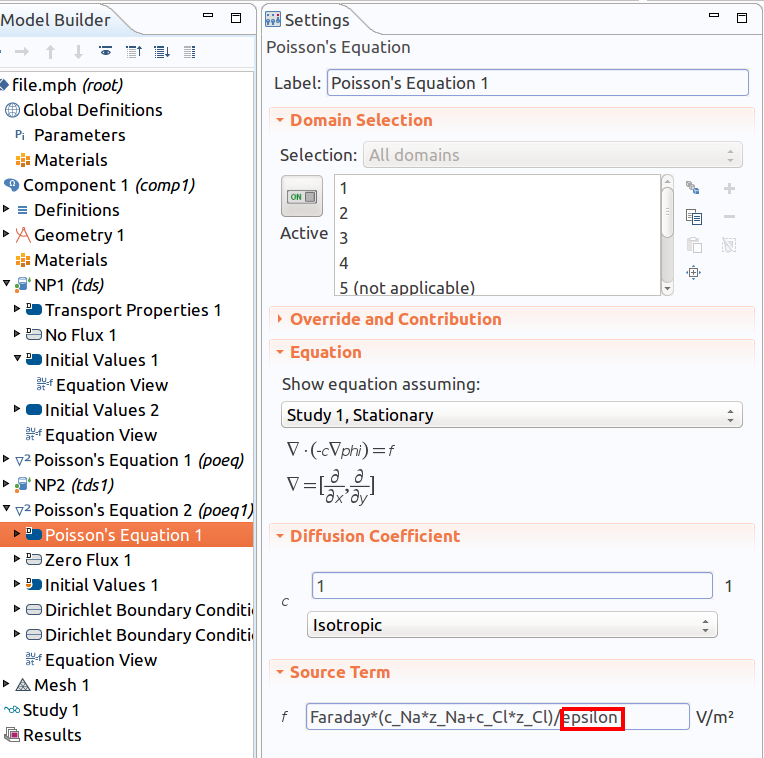The width and height of the screenshot is (764, 758).
Task: Click the Create Selection icon beside domain list
Action: pos(693,189)
